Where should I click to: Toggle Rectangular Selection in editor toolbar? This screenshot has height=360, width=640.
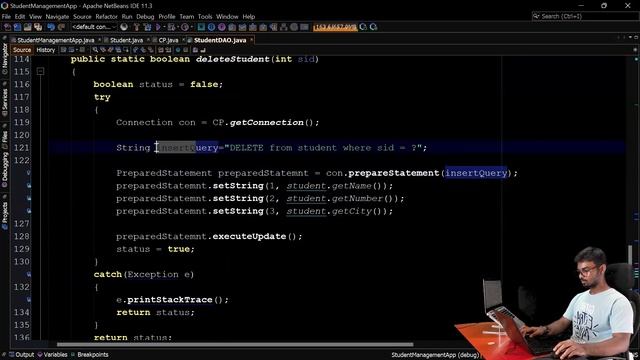(x=126, y=50)
